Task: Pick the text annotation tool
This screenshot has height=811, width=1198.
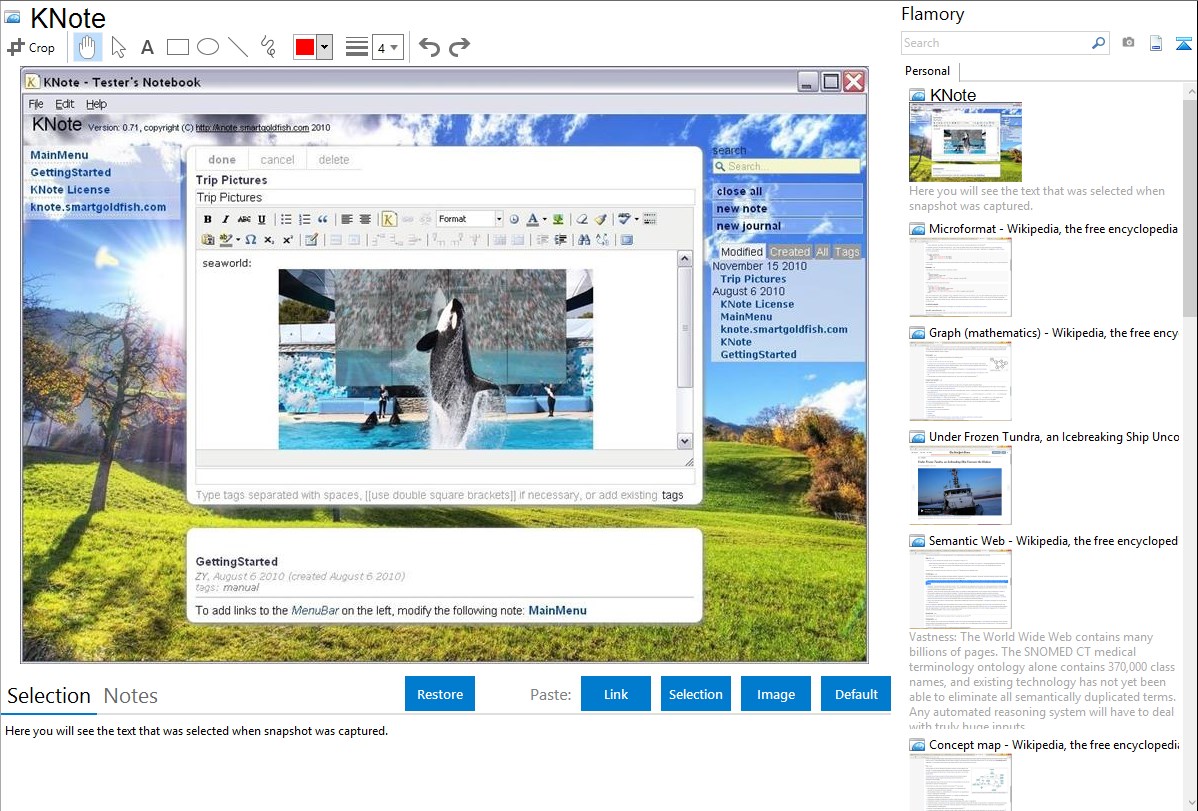Action: tap(147, 47)
